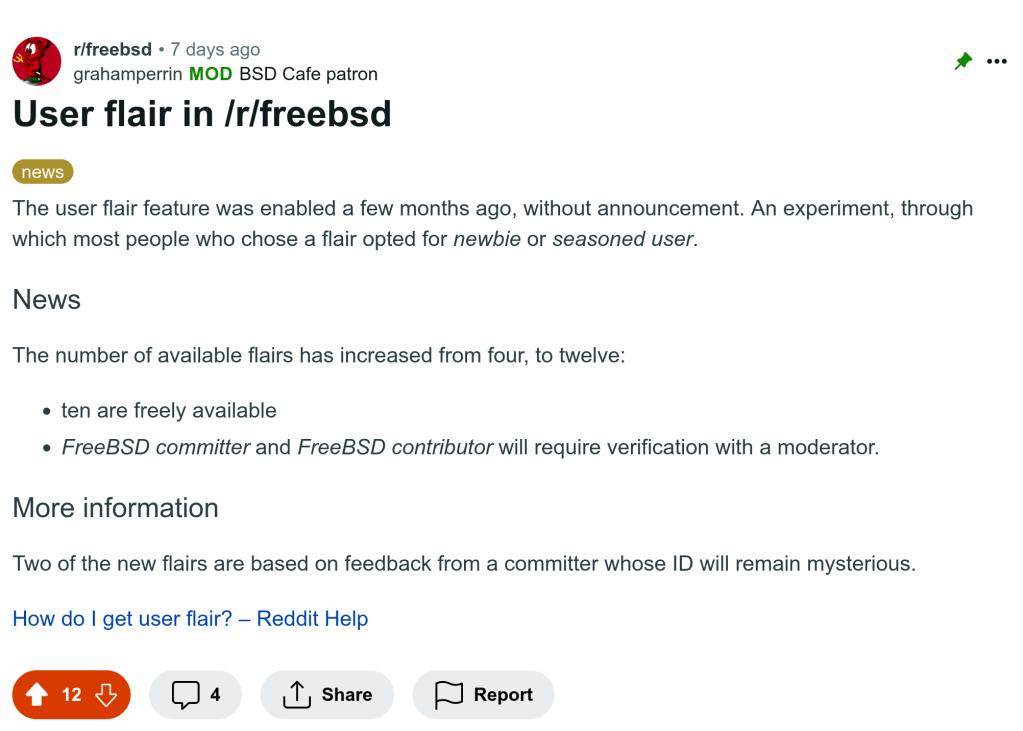Upvote the User flair post
This screenshot has width=1023, height=731.
[37, 694]
